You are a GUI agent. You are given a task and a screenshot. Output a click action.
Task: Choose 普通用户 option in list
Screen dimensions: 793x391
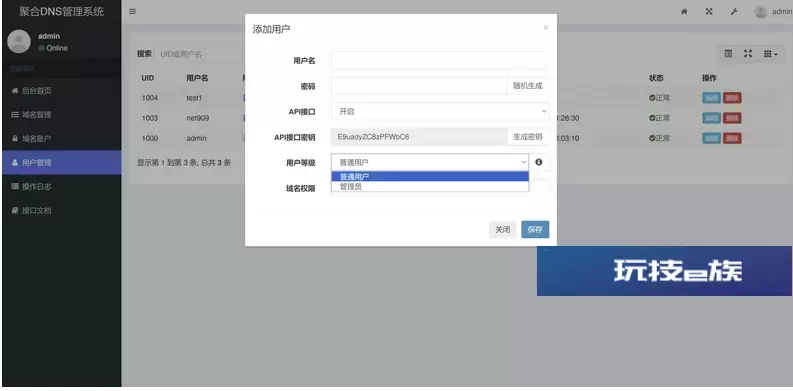point(430,177)
